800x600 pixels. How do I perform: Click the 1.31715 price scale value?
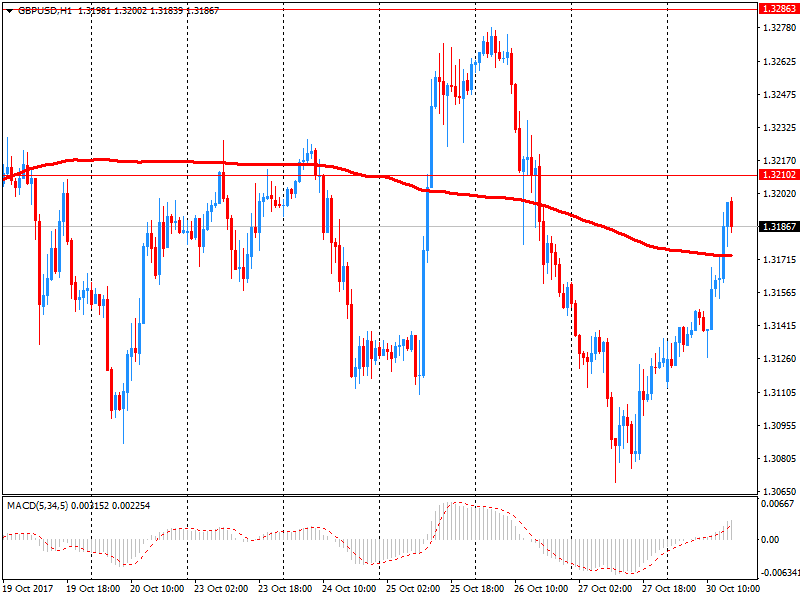click(779, 260)
